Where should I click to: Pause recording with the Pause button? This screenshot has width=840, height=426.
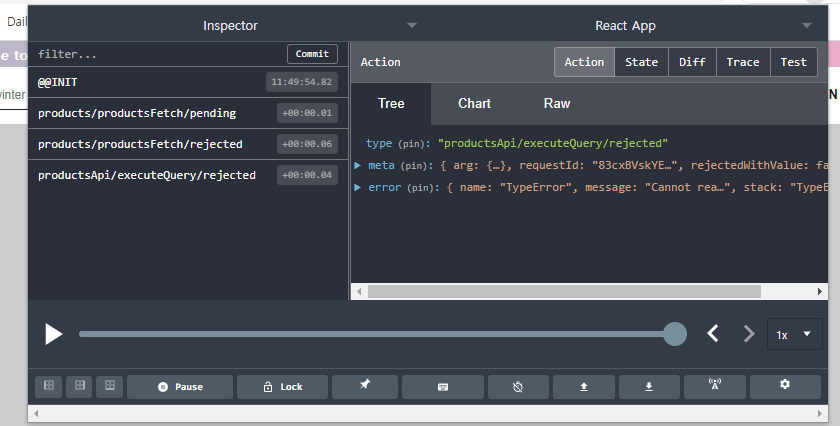pyautogui.click(x=180, y=387)
